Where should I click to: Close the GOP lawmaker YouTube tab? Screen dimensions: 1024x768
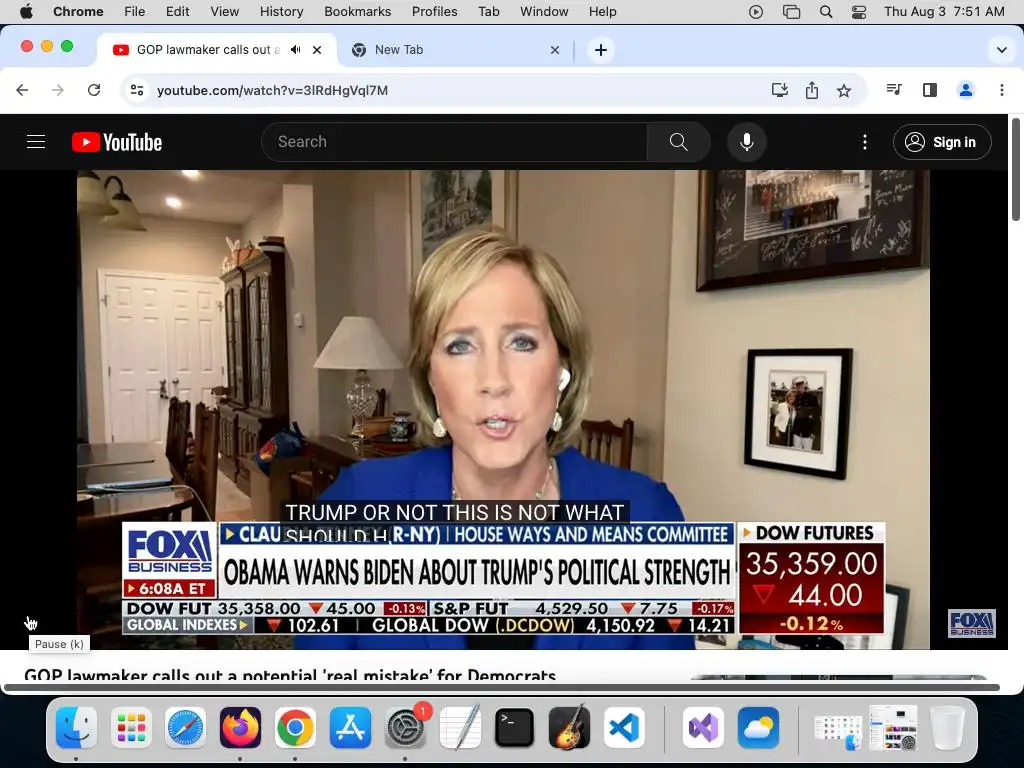(x=317, y=50)
